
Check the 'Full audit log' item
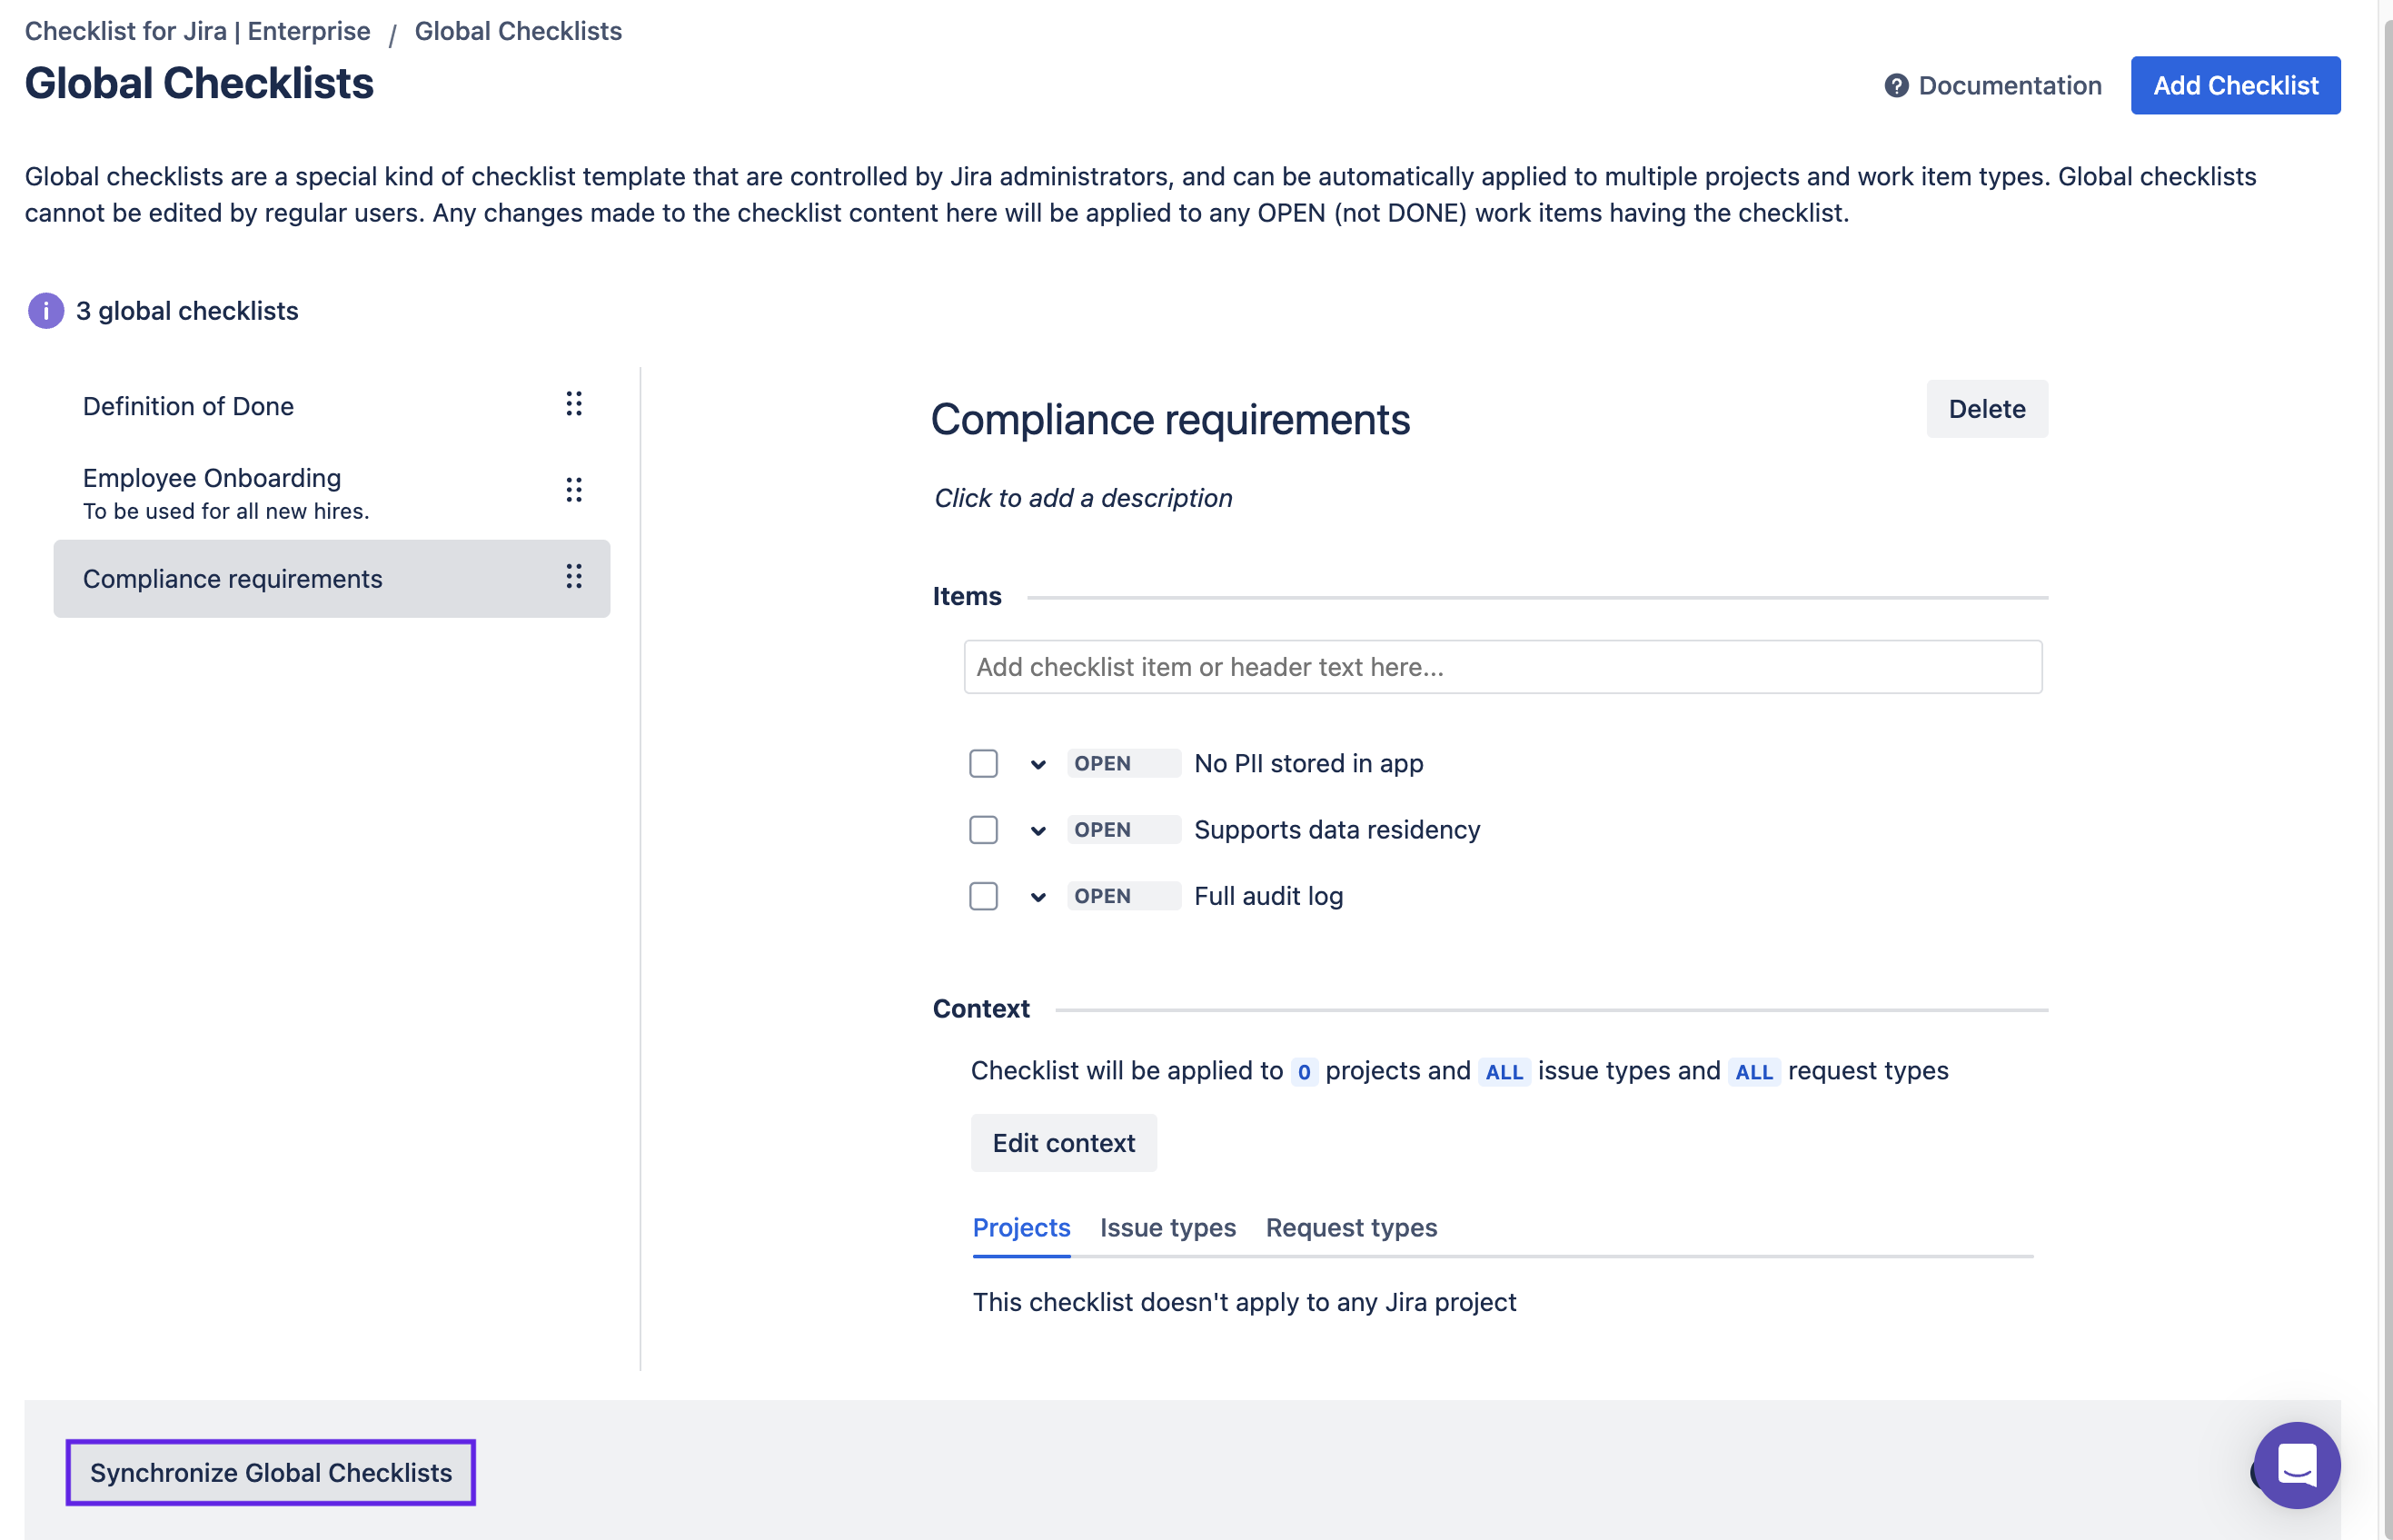pyautogui.click(x=983, y=896)
